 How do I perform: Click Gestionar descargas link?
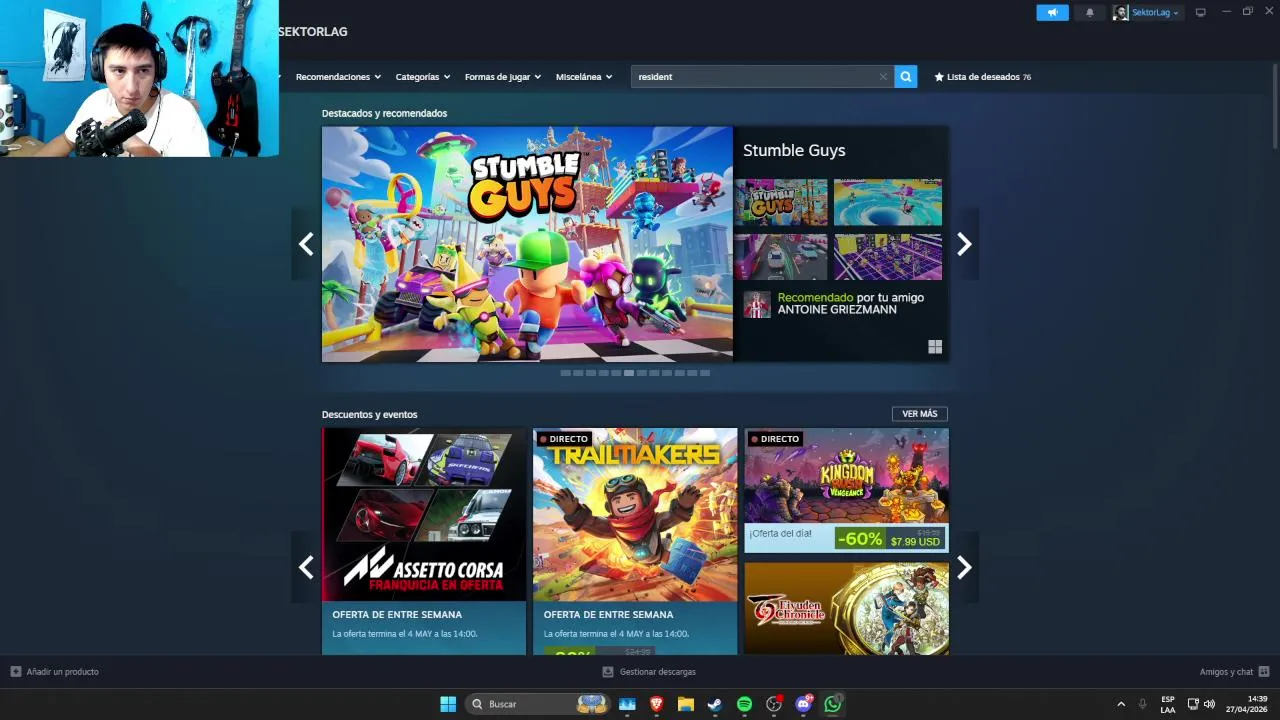(657, 672)
